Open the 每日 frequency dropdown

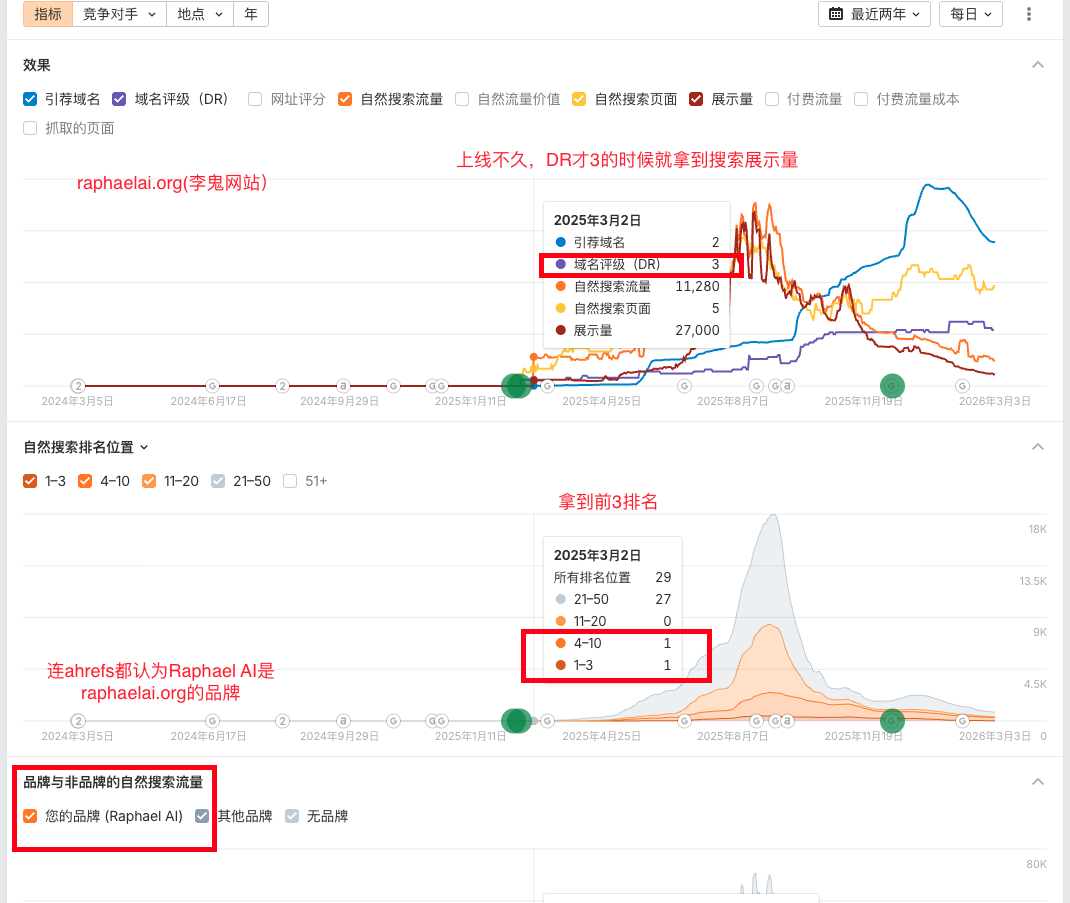pos(971,14)
